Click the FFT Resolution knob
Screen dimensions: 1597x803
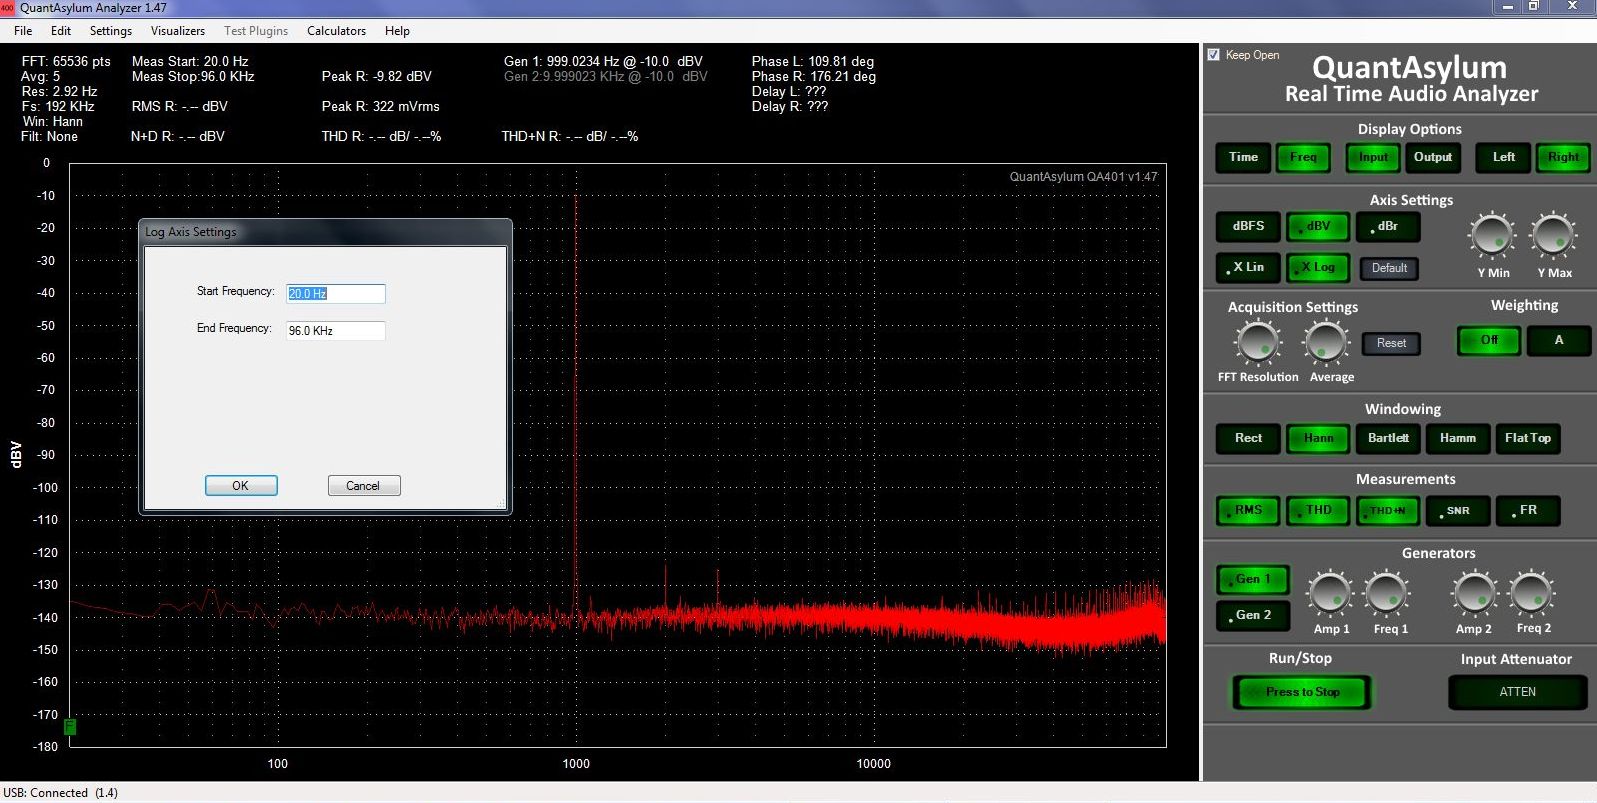[x=1258, y=343]
